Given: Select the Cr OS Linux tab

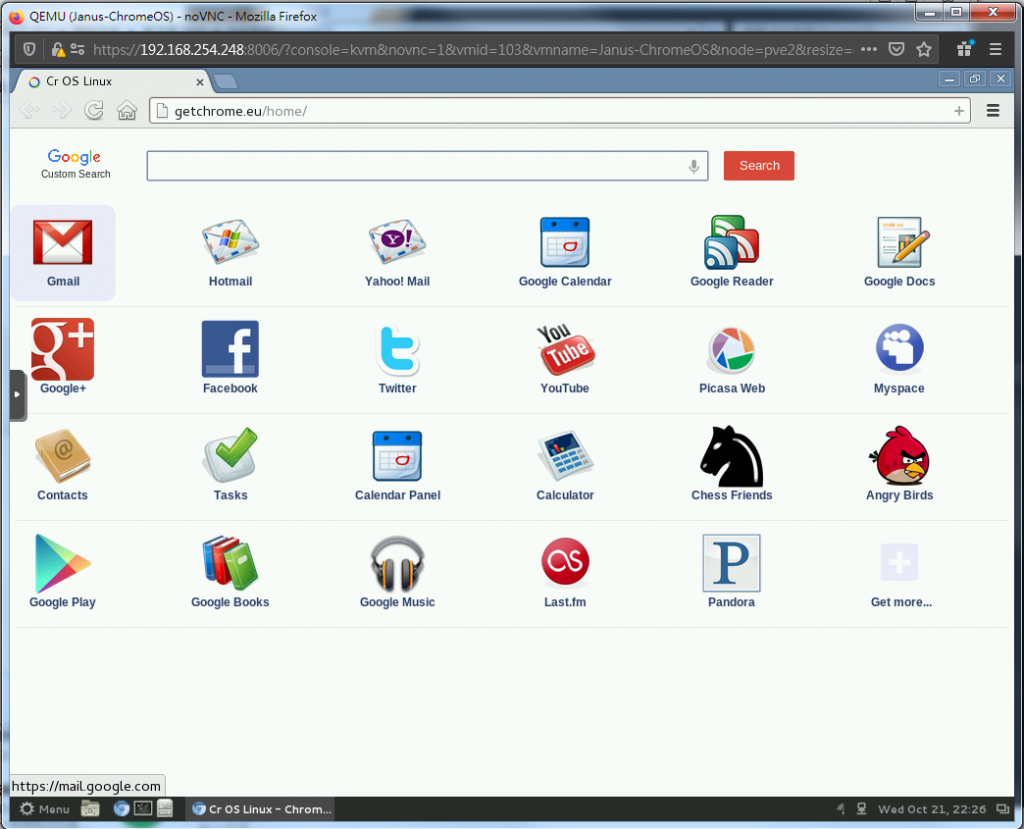Looking at the screenshot, I should pos(111,81).
